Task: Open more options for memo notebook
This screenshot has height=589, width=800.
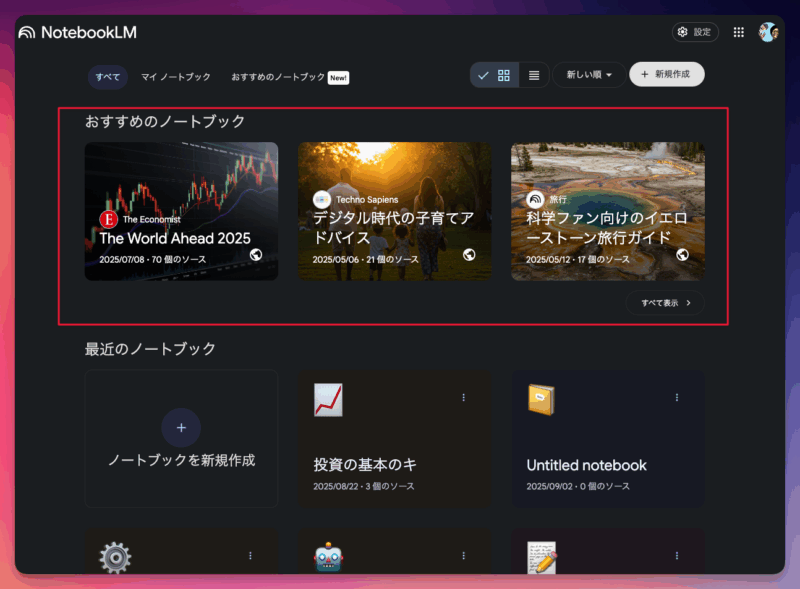Action: click(x=677, y=556)
